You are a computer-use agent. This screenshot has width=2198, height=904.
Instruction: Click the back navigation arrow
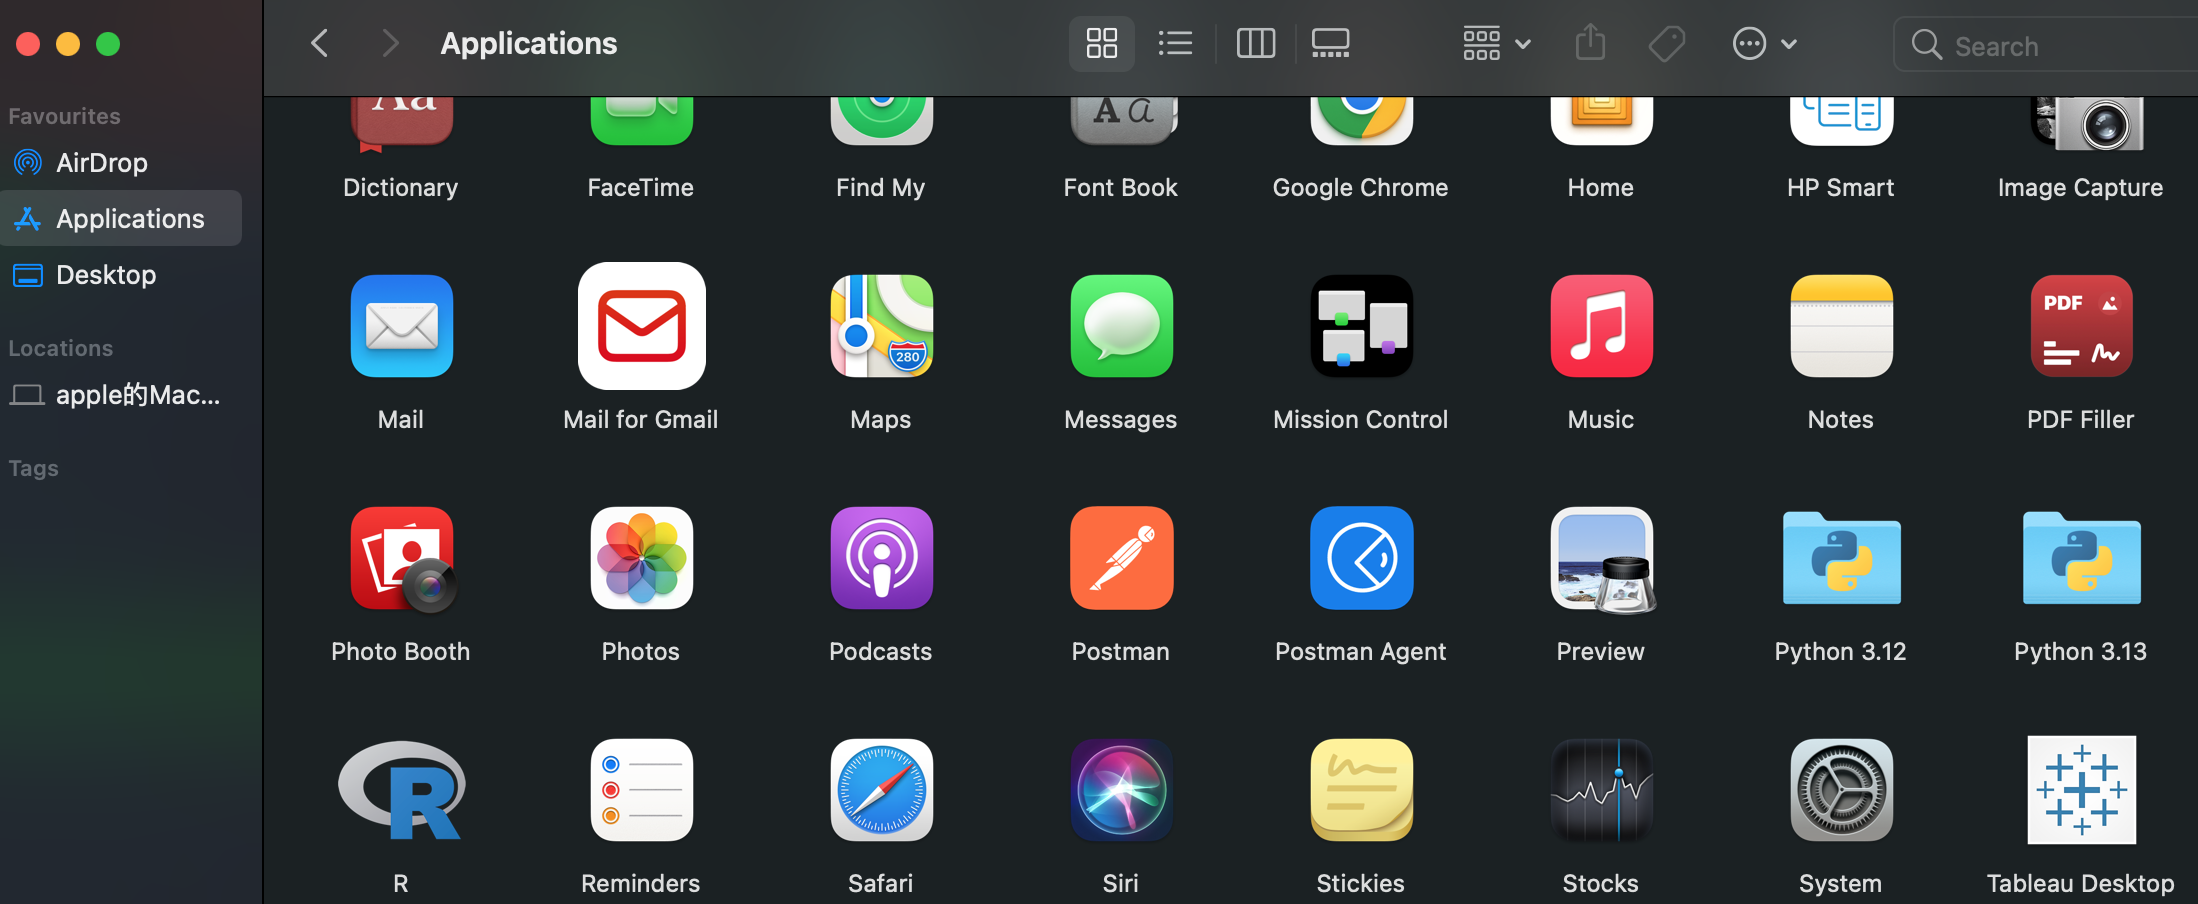320,43
